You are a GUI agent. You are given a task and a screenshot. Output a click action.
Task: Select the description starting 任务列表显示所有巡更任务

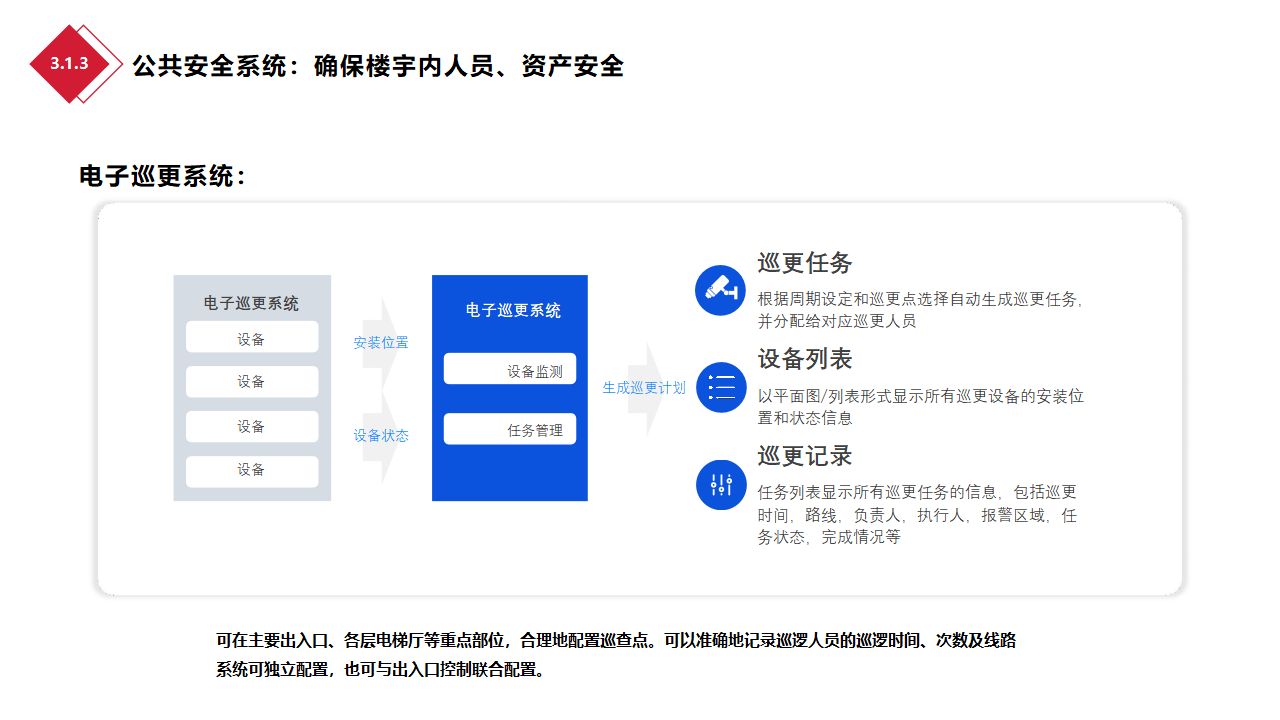(x=917, y=514)
